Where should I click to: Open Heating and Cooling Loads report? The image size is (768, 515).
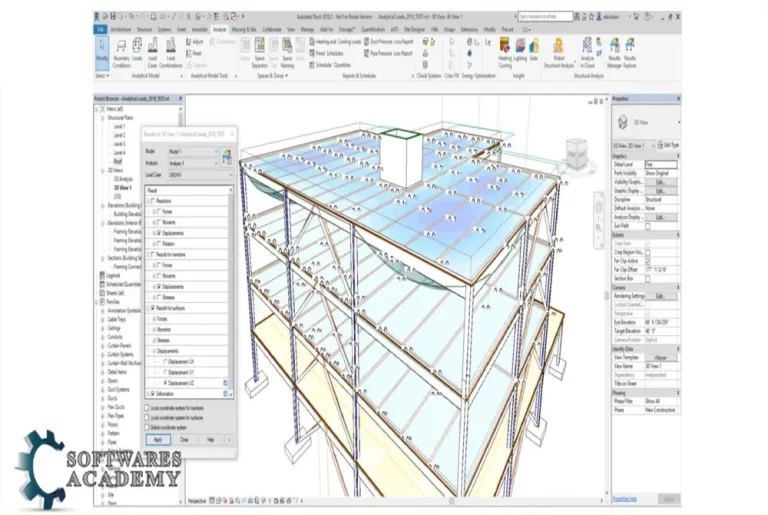[x=335, y=42]
